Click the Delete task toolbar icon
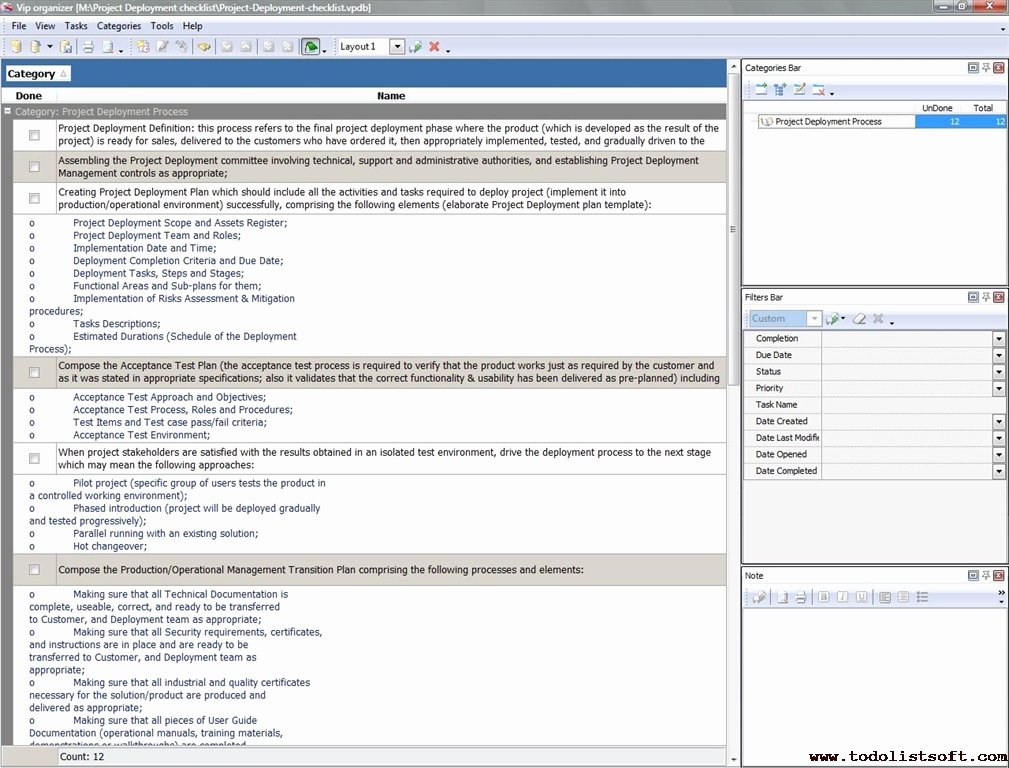 pyautogui.click(x=182, y=46)
